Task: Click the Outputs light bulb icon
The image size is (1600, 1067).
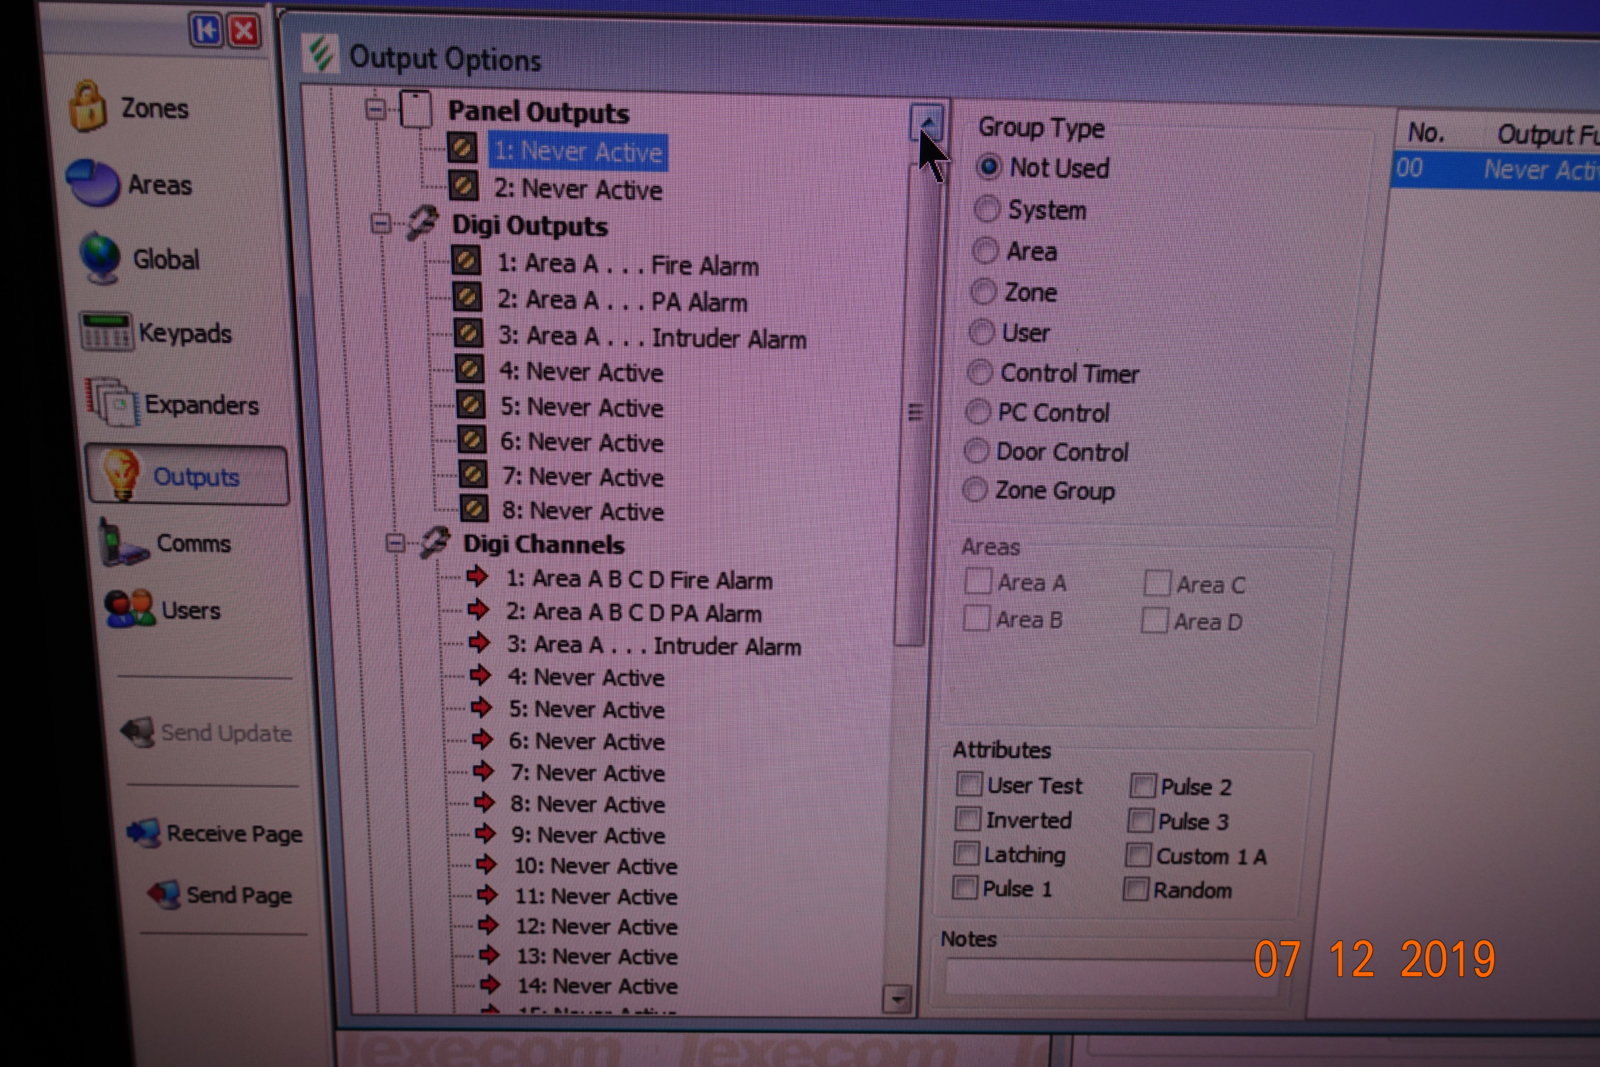Action: point(121,474)
